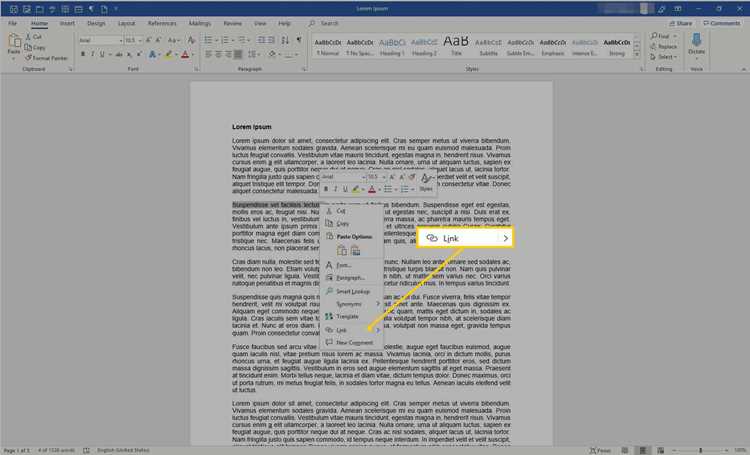Click the ribbon Text Highlight Color button
Viewport: 750px width, 455px height.
click(168, 55)
